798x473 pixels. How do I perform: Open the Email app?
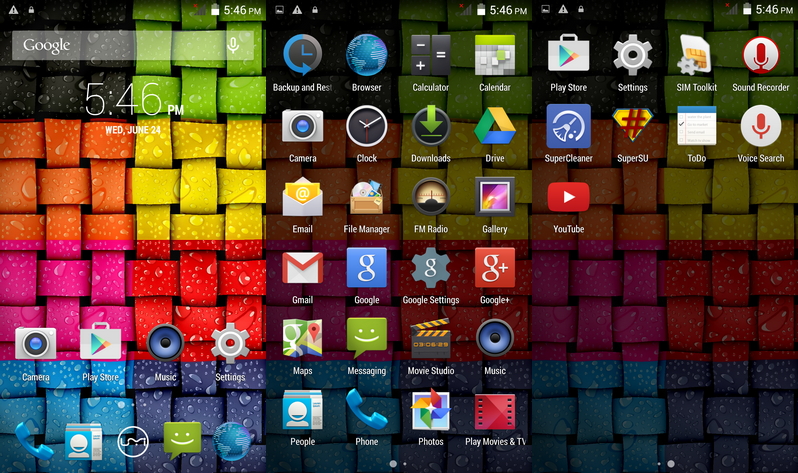pyautogui.click(x=302, y=197)
